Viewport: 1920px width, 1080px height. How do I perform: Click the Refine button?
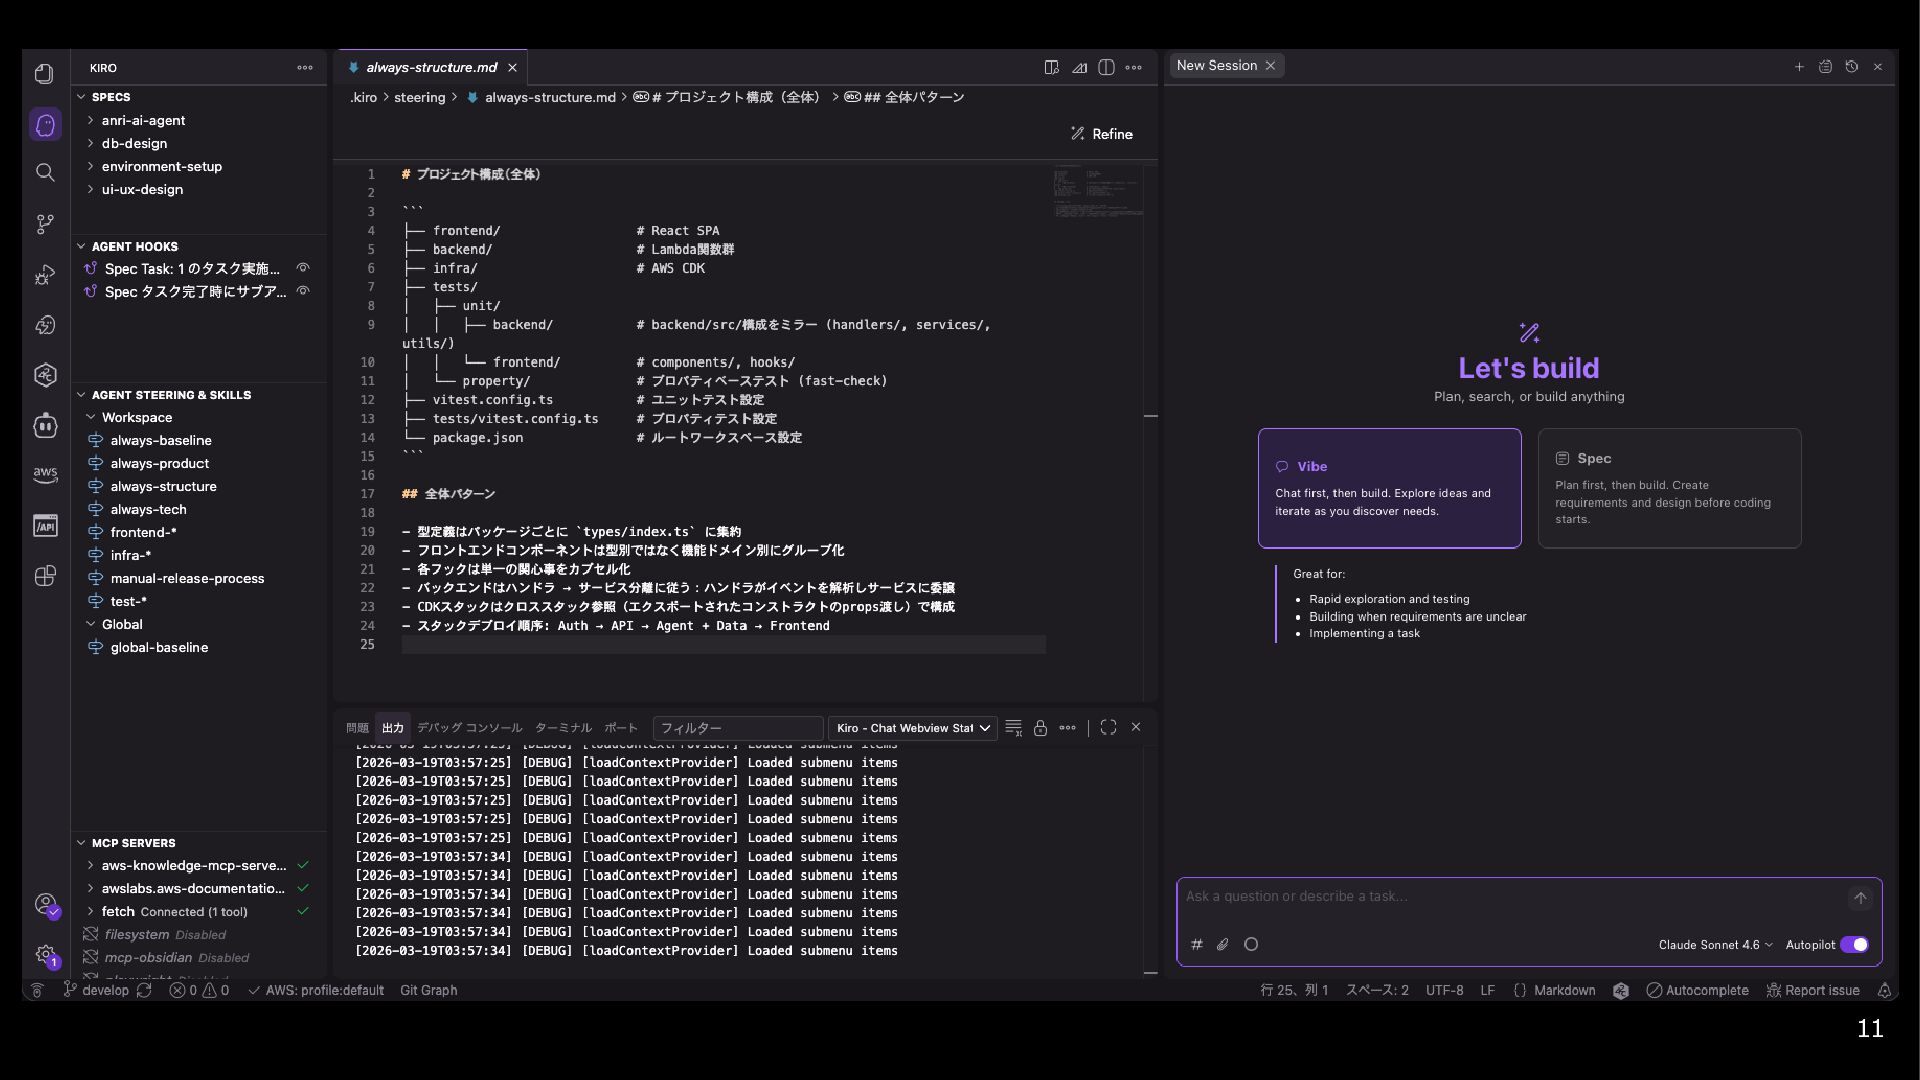(x=1101, y=134)
